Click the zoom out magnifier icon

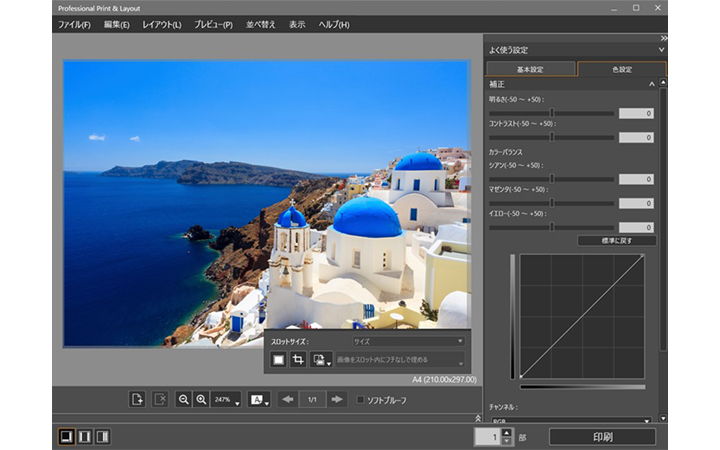(x=183, y=399)
